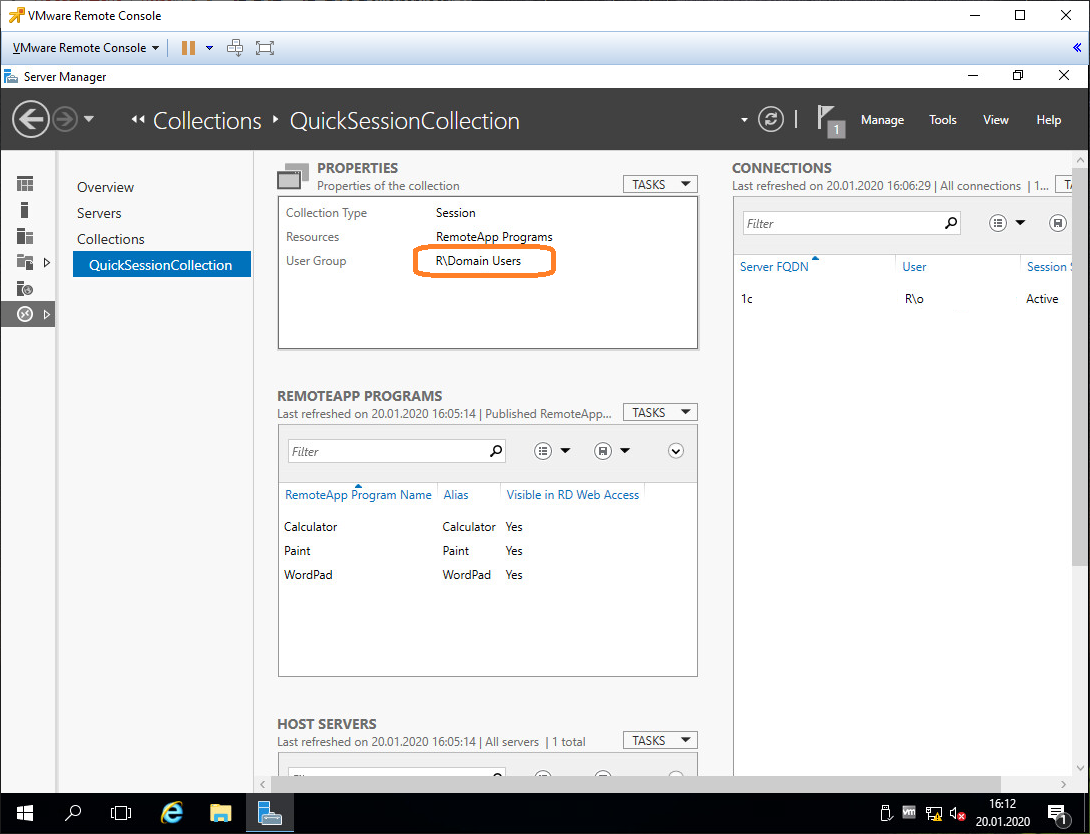The image size is (1090, 834).
Task: Select the active connection row for 1c
Action: 904,299
